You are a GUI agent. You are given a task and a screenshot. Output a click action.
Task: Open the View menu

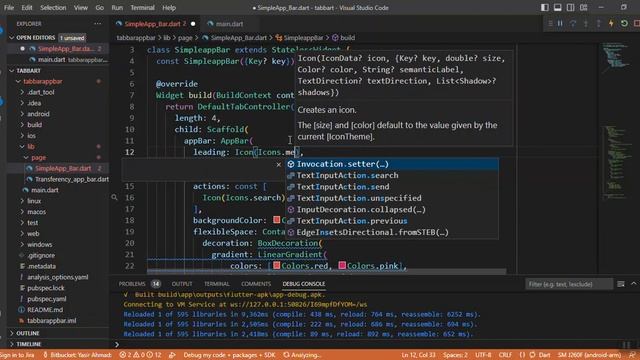tap(80, 7)
